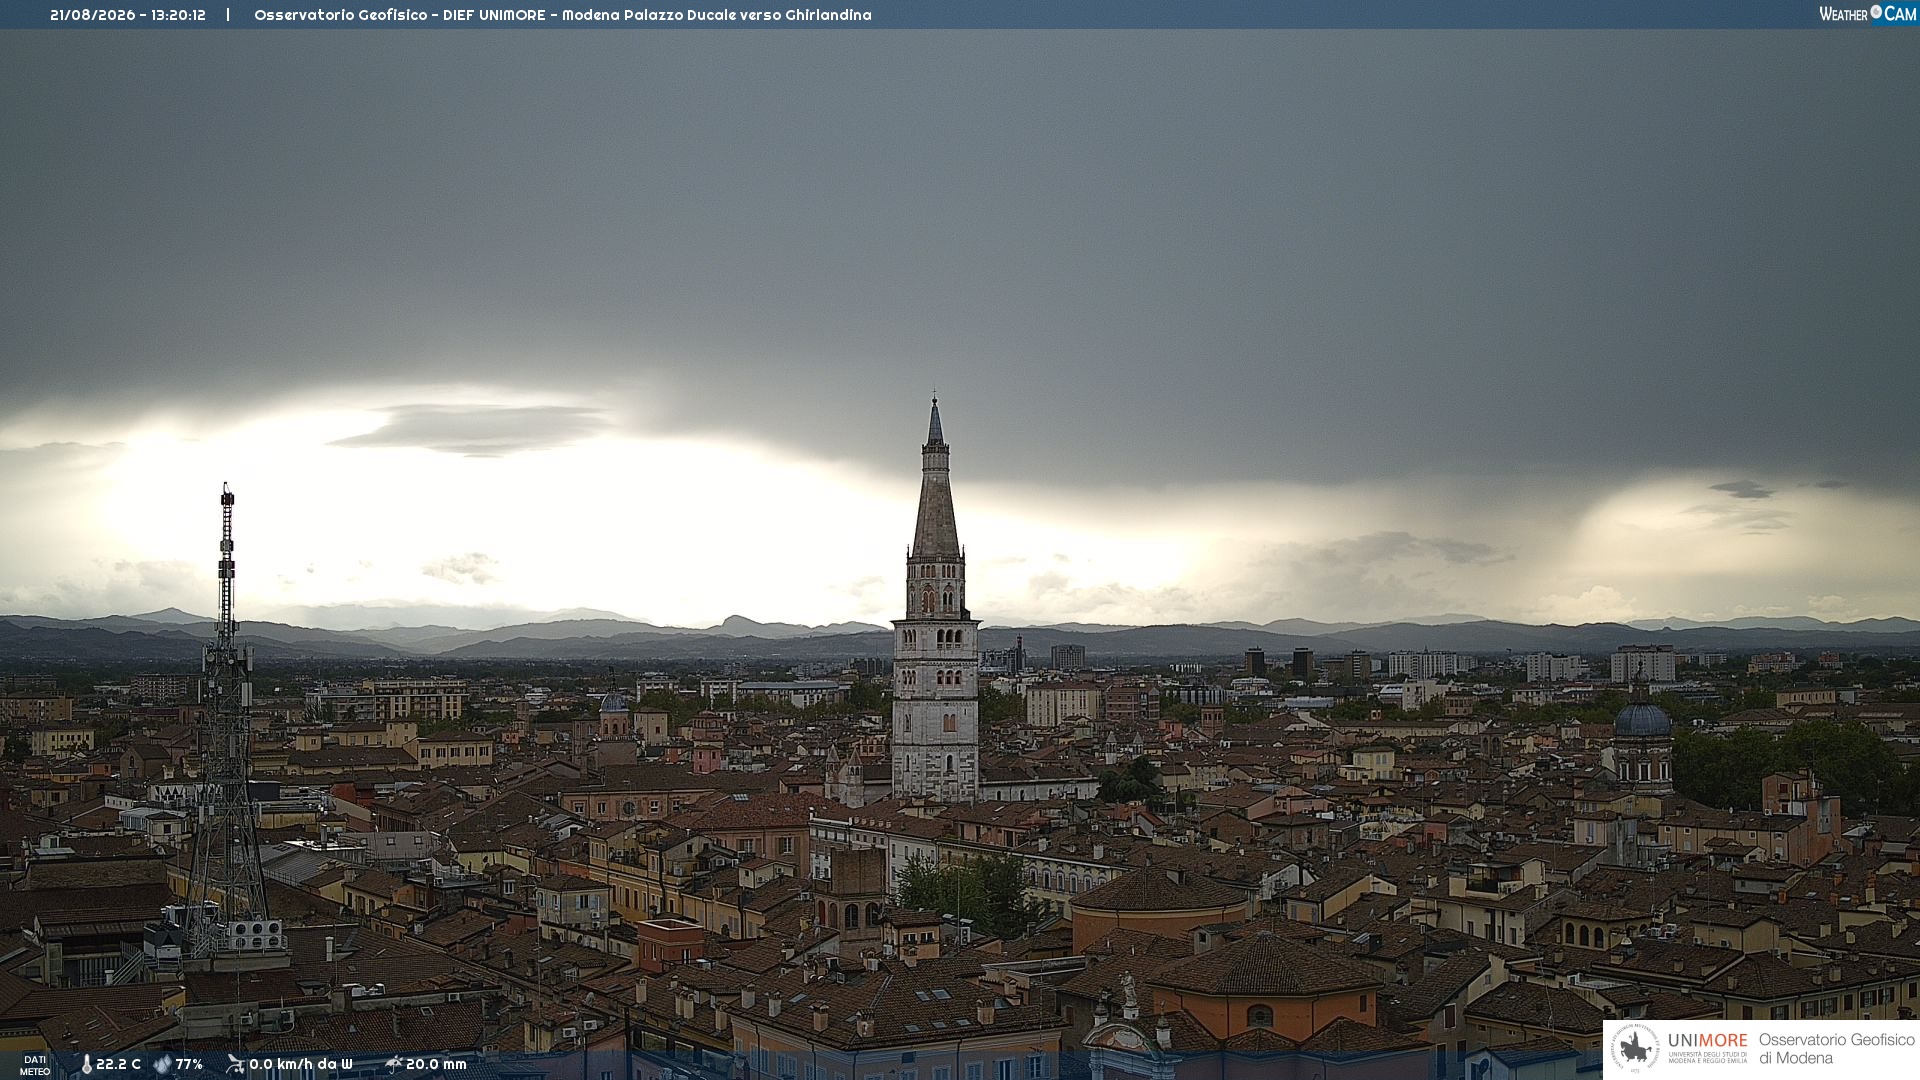Click the rain umbrella precipitation icon
The image size is (1920, 1080).
click(393, 1064)
